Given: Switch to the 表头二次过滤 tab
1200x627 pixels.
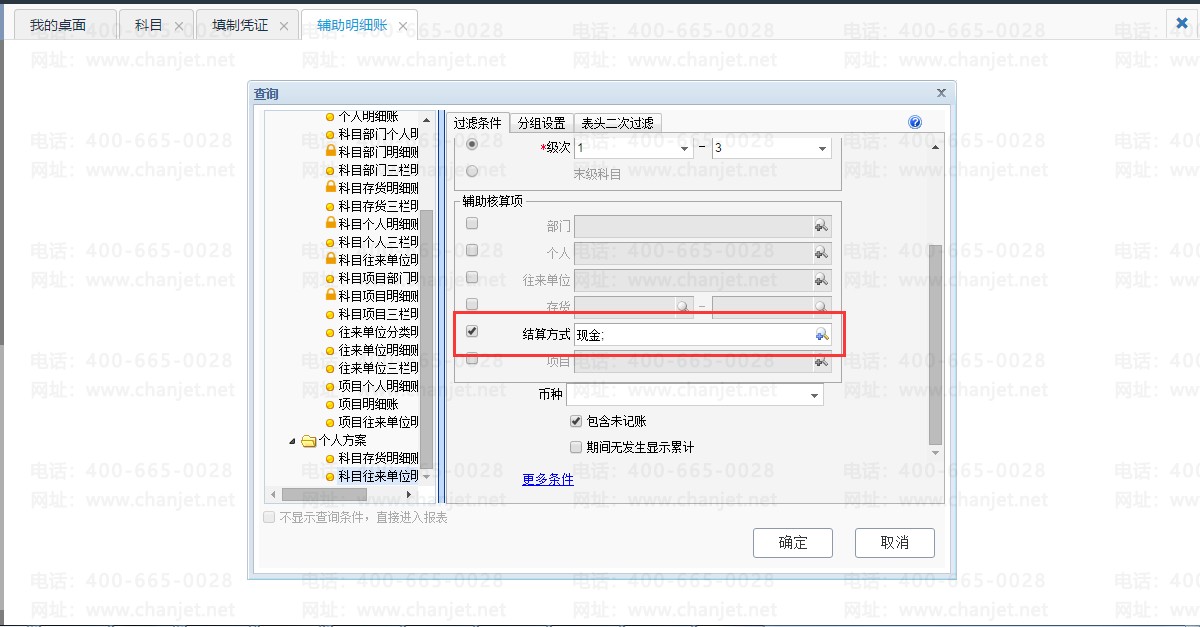Looking at the screenshot, I should point(618,123).
